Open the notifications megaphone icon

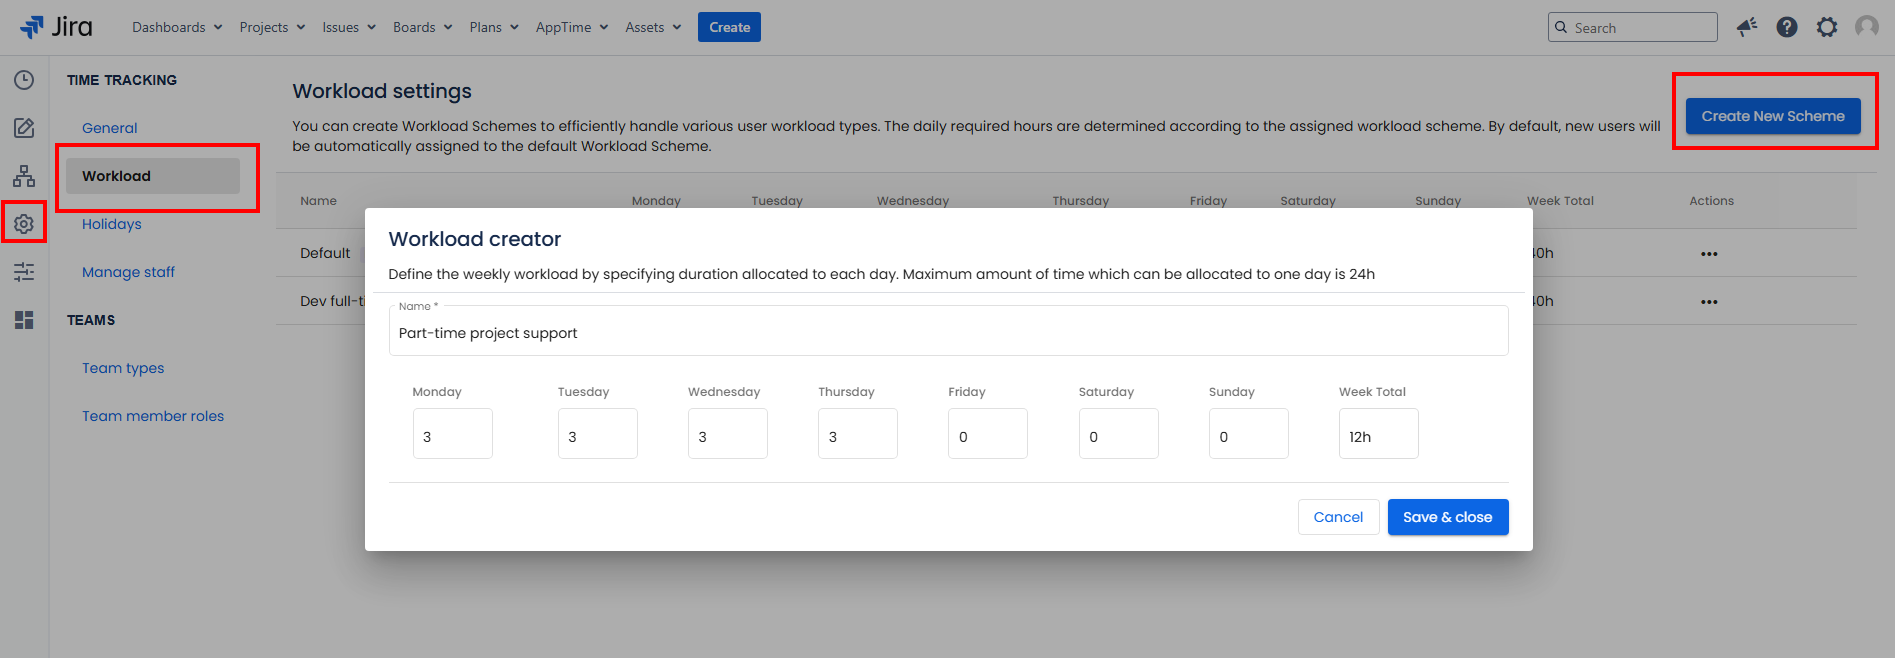pos(1746,27)
